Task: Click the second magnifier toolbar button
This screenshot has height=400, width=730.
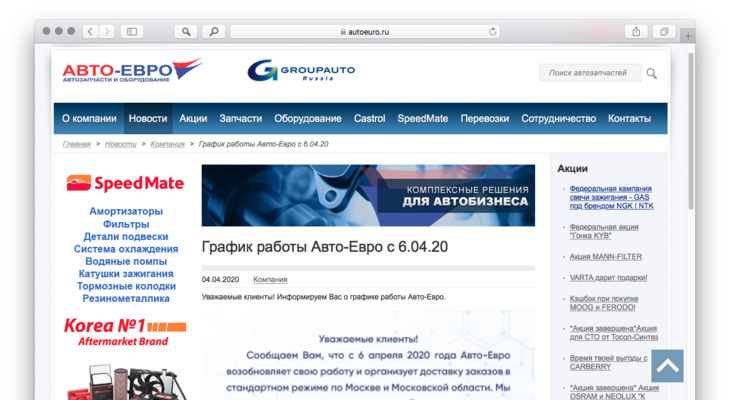Action: click(214, 31)
